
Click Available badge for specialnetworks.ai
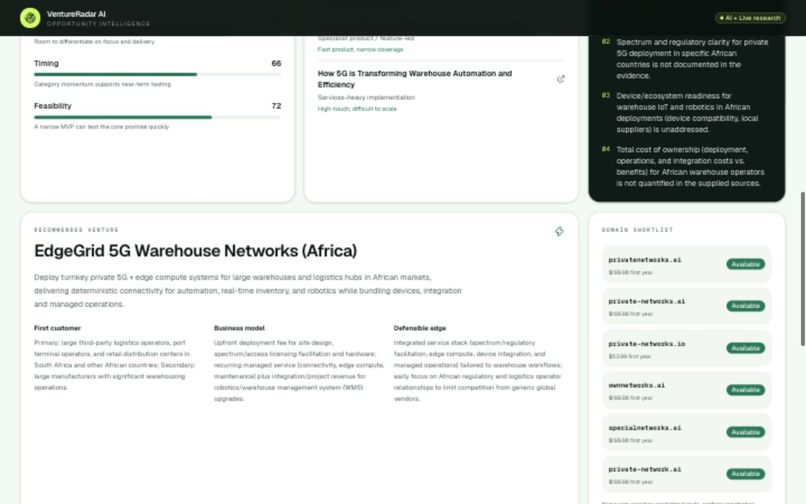pyautogui.click(x=745, y=432)
